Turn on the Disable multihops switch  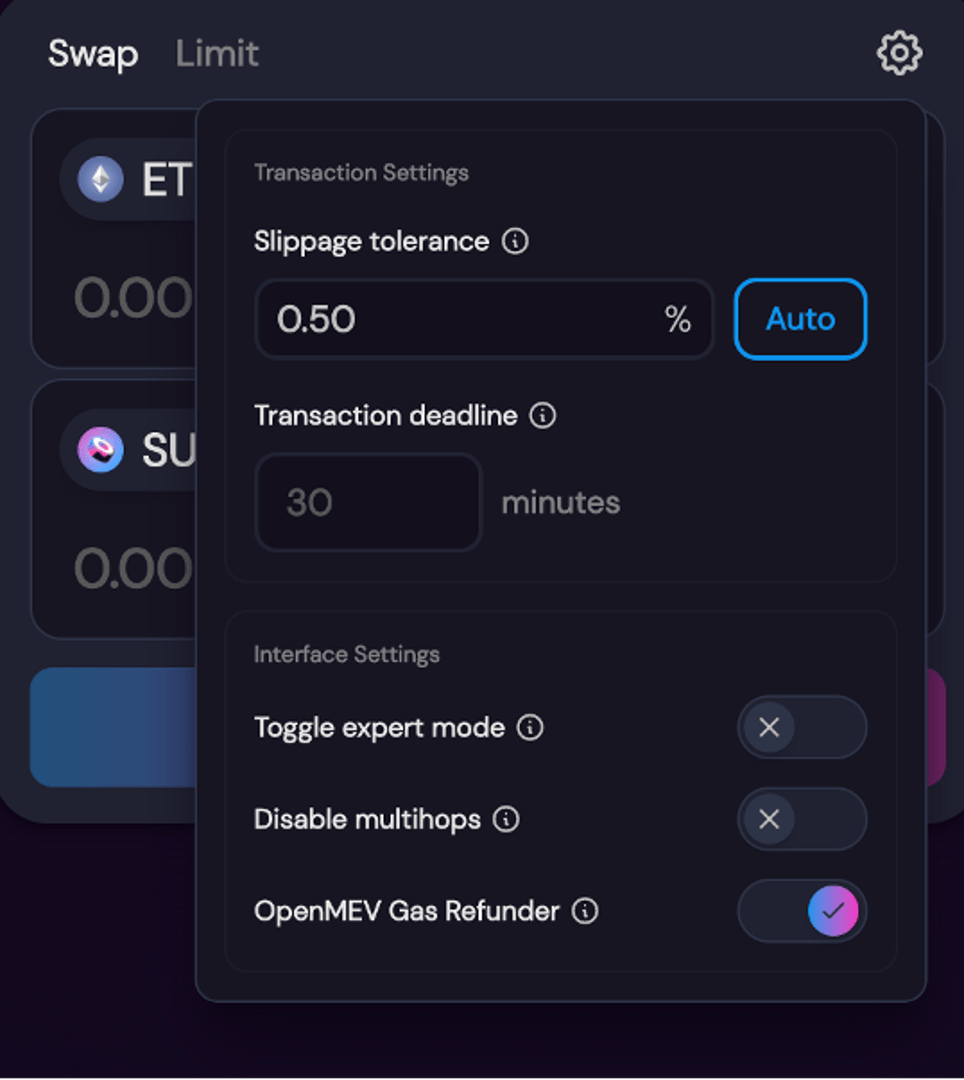coord(801,819)
